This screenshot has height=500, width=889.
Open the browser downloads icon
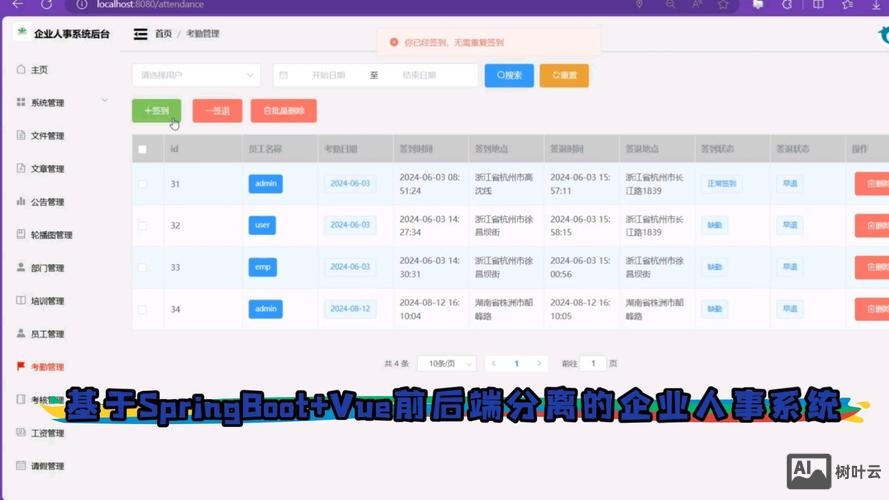[875, 5]
